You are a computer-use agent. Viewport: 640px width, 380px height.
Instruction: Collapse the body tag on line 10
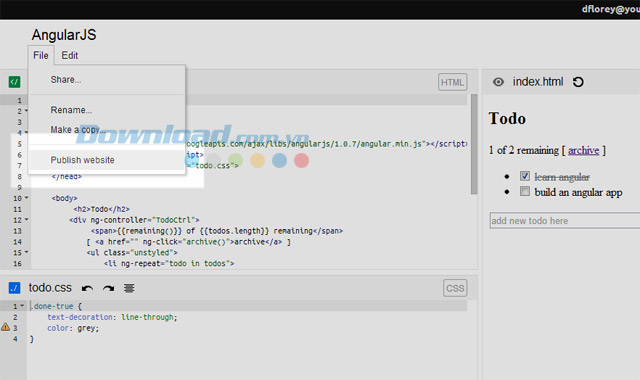click(x=27, y=198)
